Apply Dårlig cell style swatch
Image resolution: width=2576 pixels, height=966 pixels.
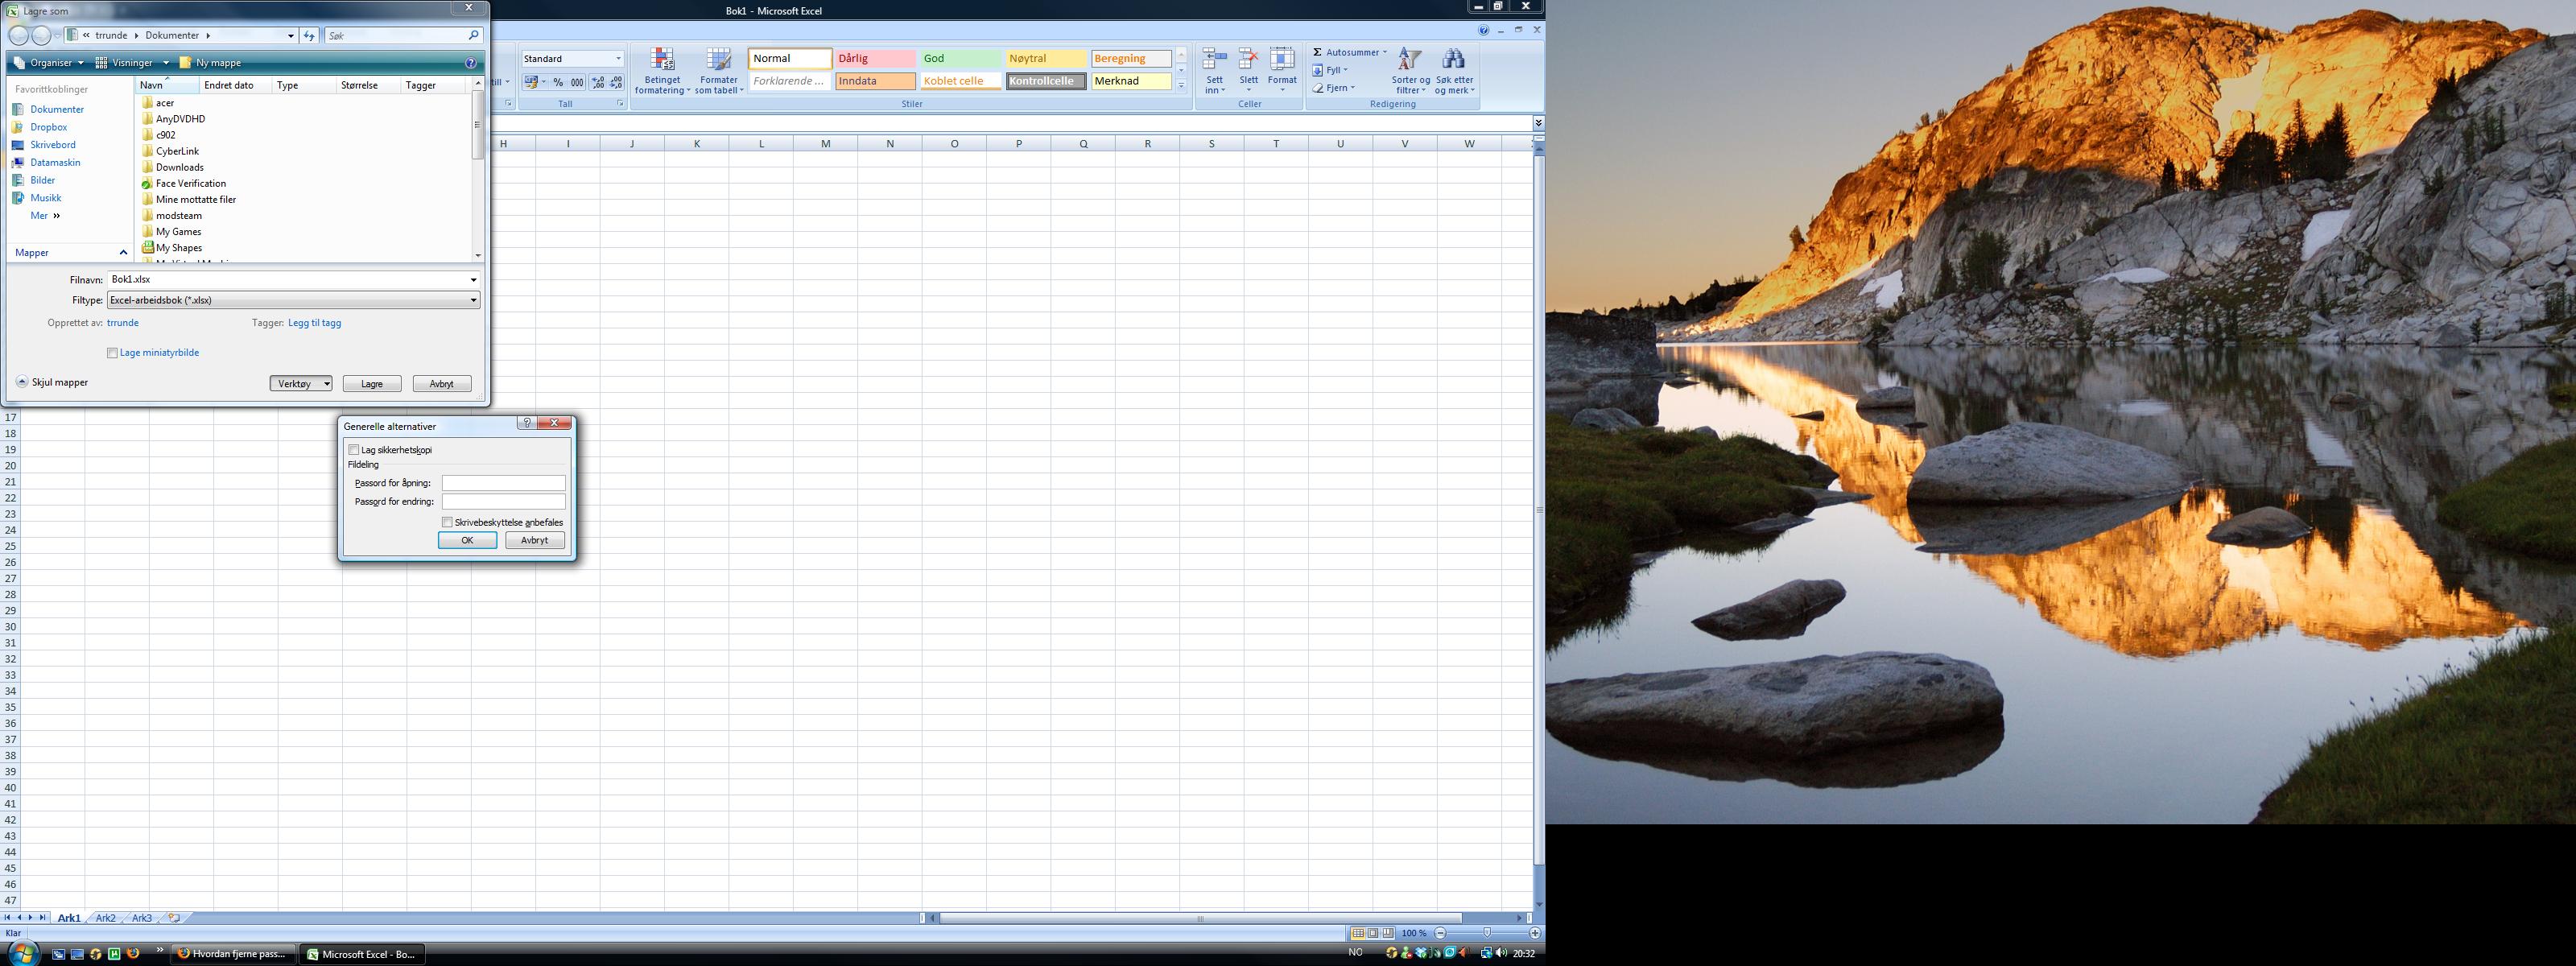pyautogui.click(x=875, y=58)
